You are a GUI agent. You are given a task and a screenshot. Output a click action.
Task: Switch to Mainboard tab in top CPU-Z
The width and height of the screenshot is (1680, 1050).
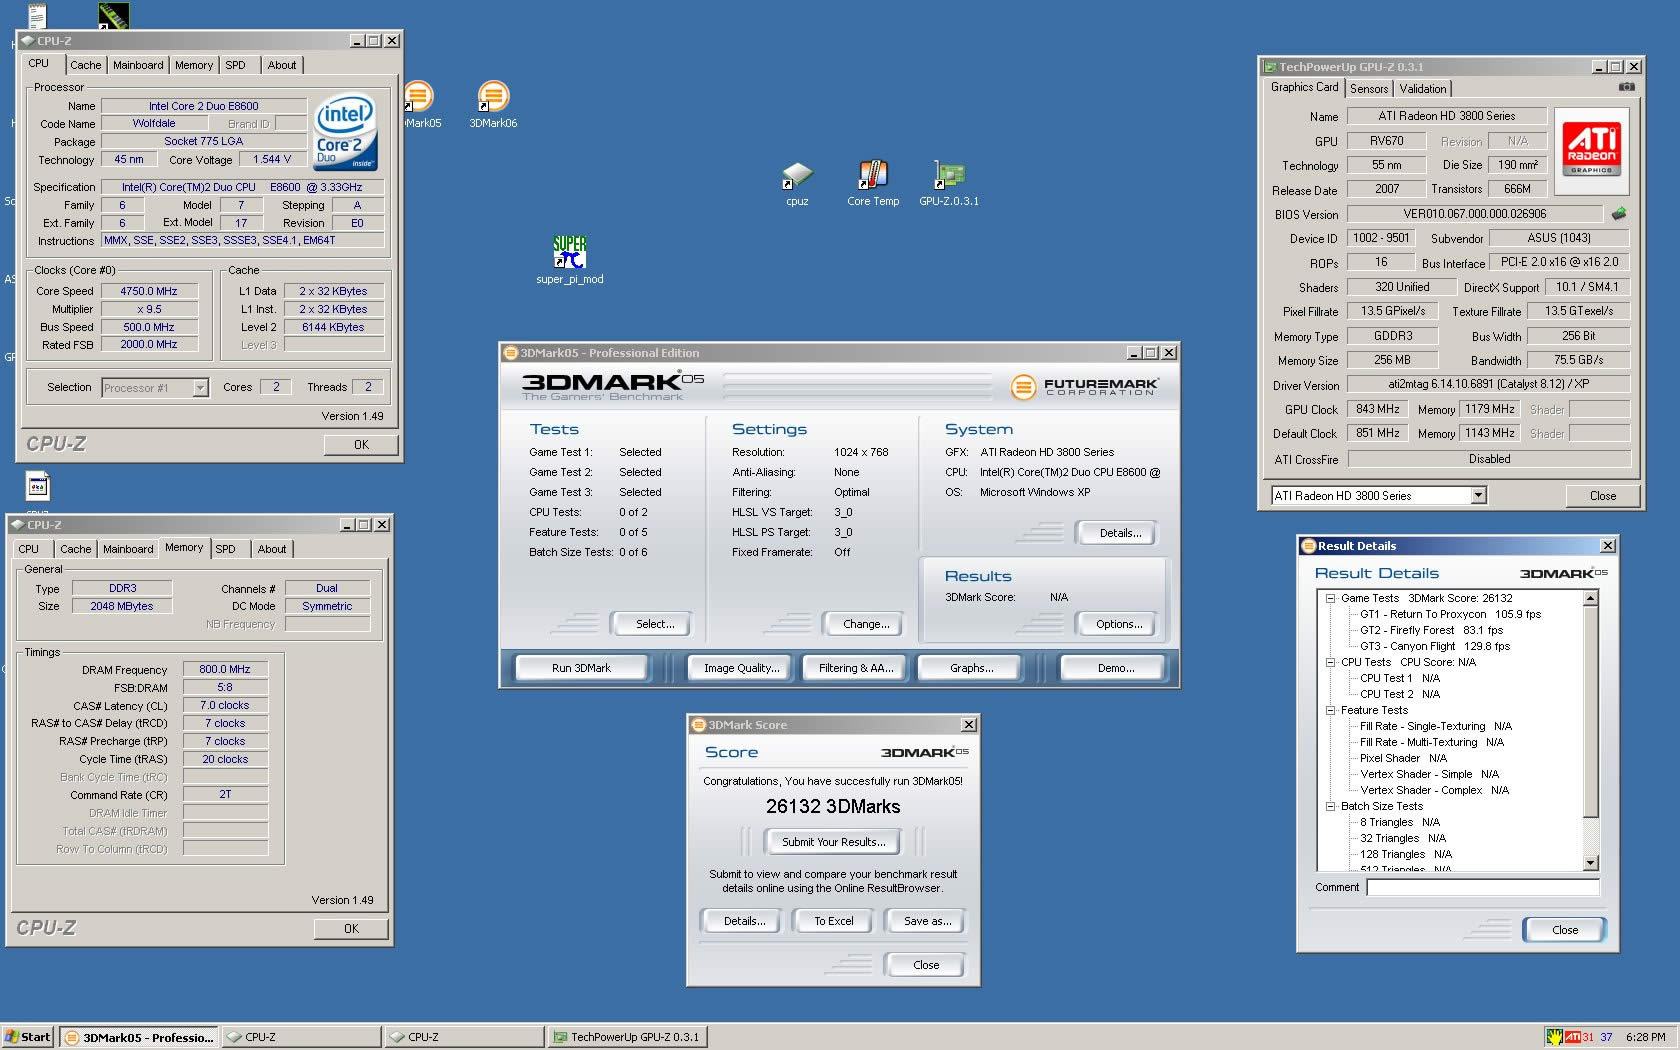pos(138,65)
